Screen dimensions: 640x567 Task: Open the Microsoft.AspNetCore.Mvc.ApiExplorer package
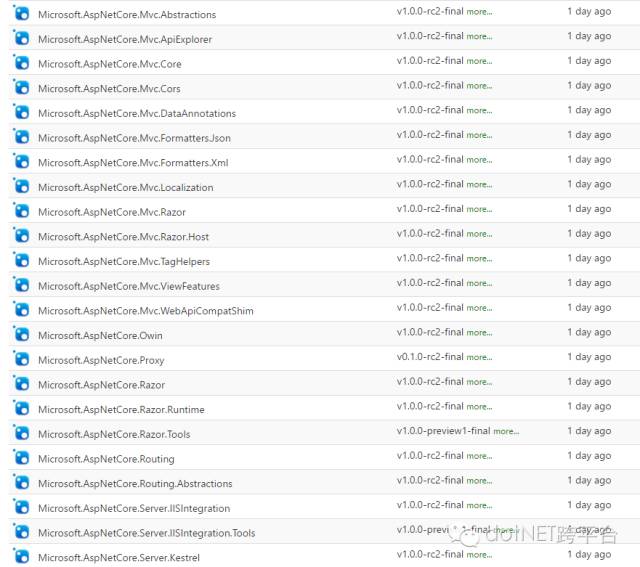pos(125,40)
